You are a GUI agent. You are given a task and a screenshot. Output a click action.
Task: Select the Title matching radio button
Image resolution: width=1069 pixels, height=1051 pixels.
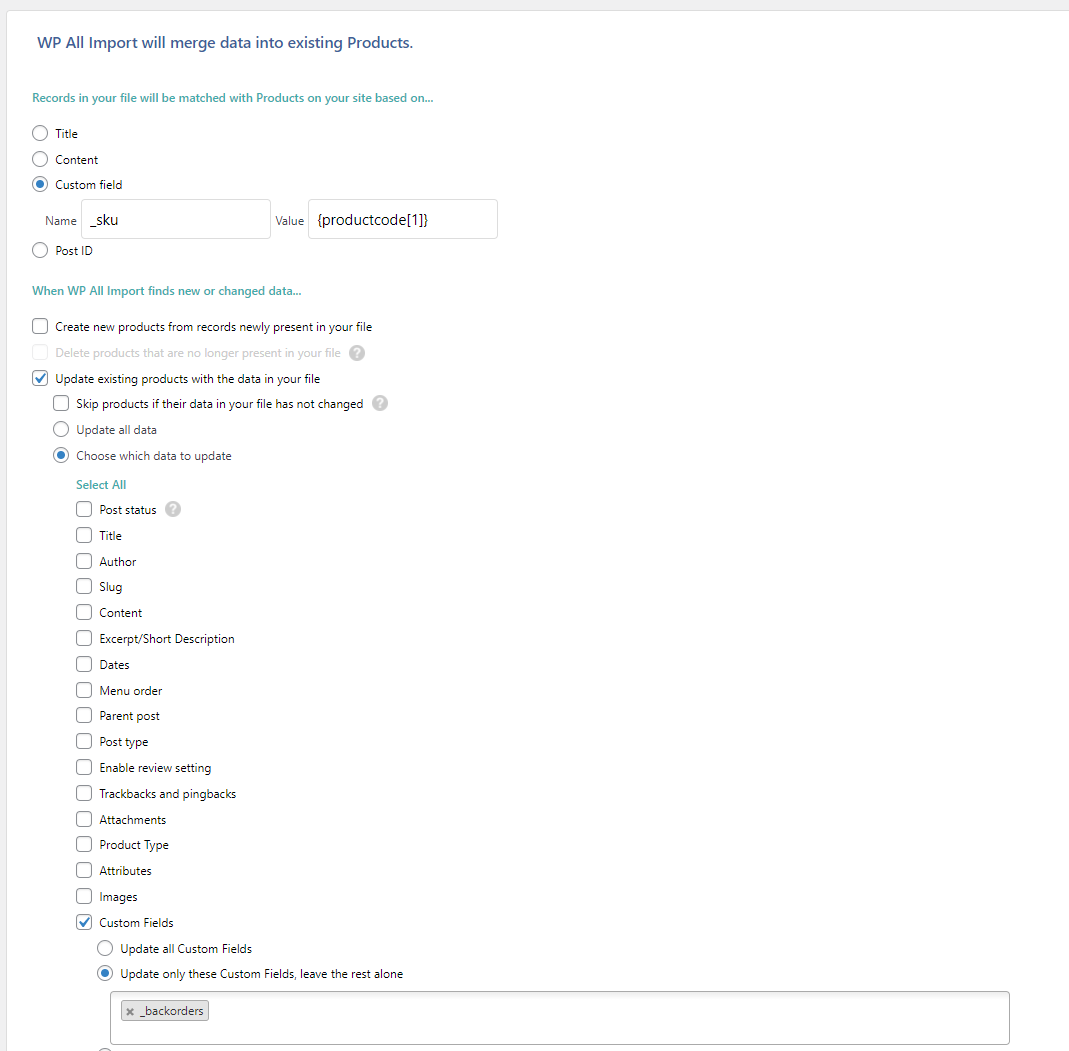[x=40, y=134]
